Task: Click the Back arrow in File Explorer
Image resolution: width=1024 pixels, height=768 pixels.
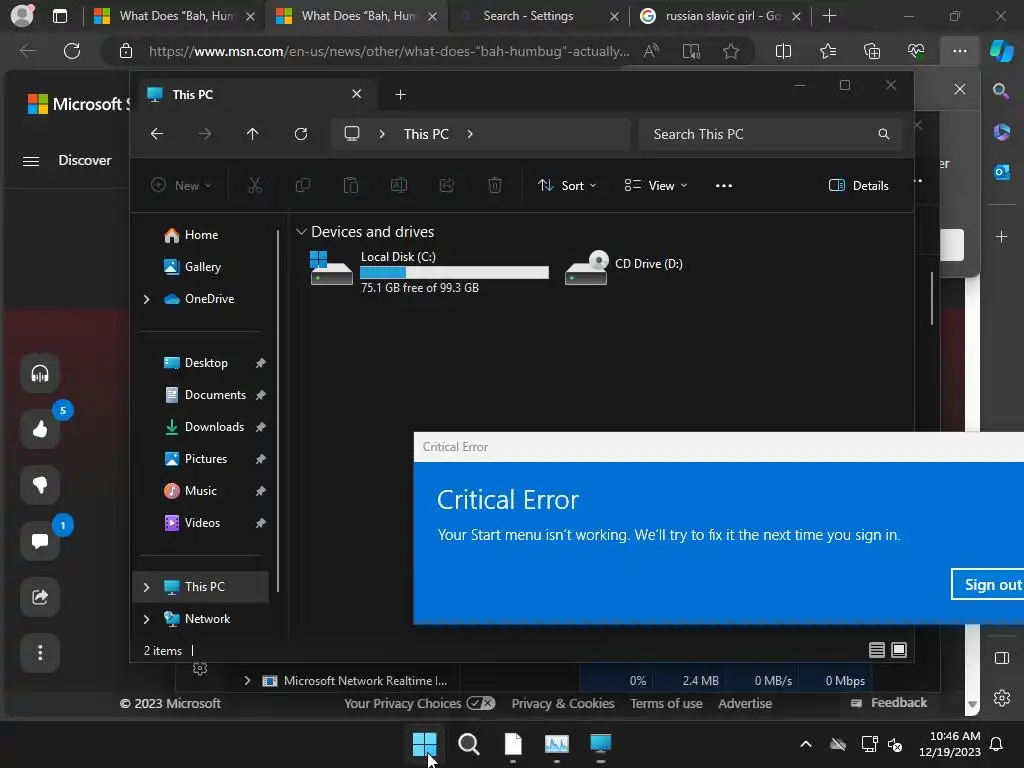Action: pos(157,134)
